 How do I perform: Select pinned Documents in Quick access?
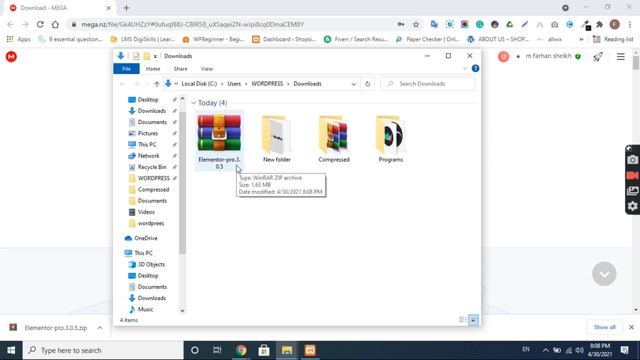[152, 122]
